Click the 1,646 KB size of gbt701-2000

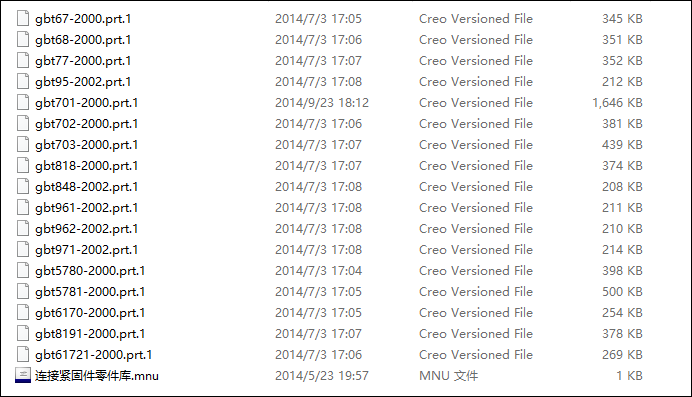617,103
